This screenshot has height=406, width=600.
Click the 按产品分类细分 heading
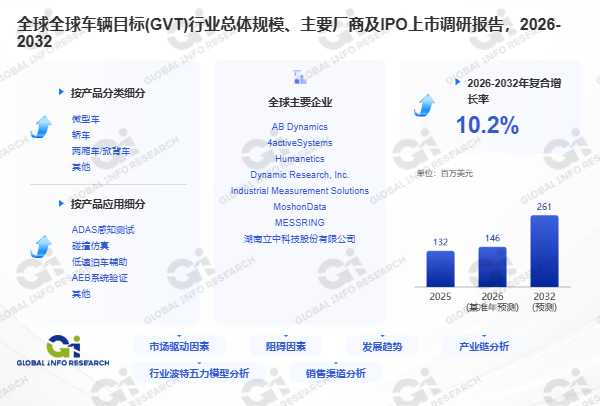108,93
